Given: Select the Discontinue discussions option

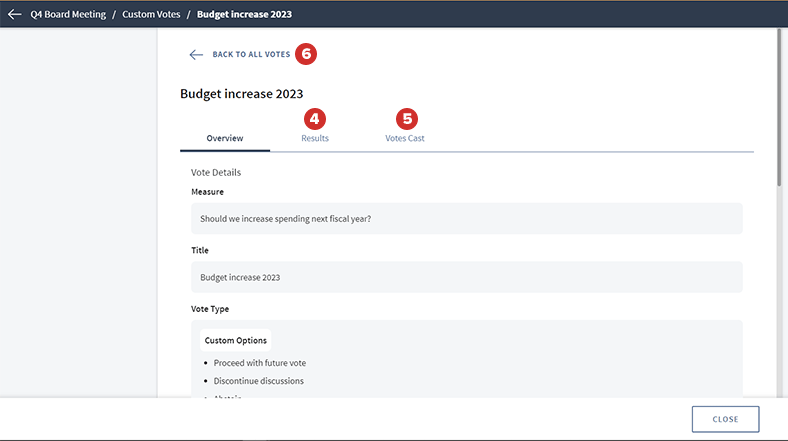Looking at the screenshot, I should coord(258,381).
